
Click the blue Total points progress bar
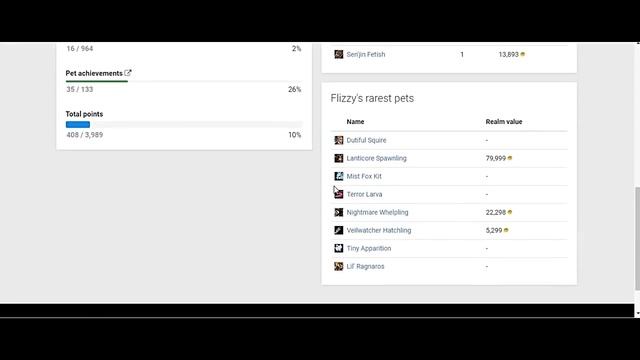[78, 124]
